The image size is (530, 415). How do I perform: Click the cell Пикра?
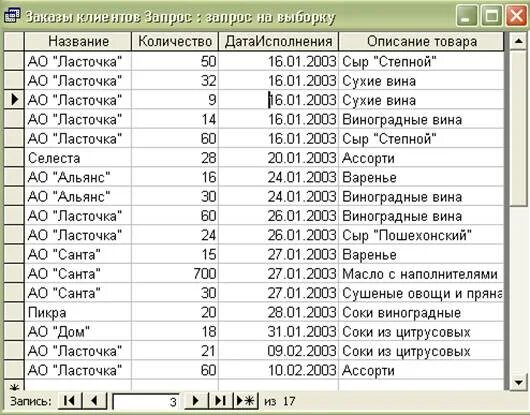point(78,312)
